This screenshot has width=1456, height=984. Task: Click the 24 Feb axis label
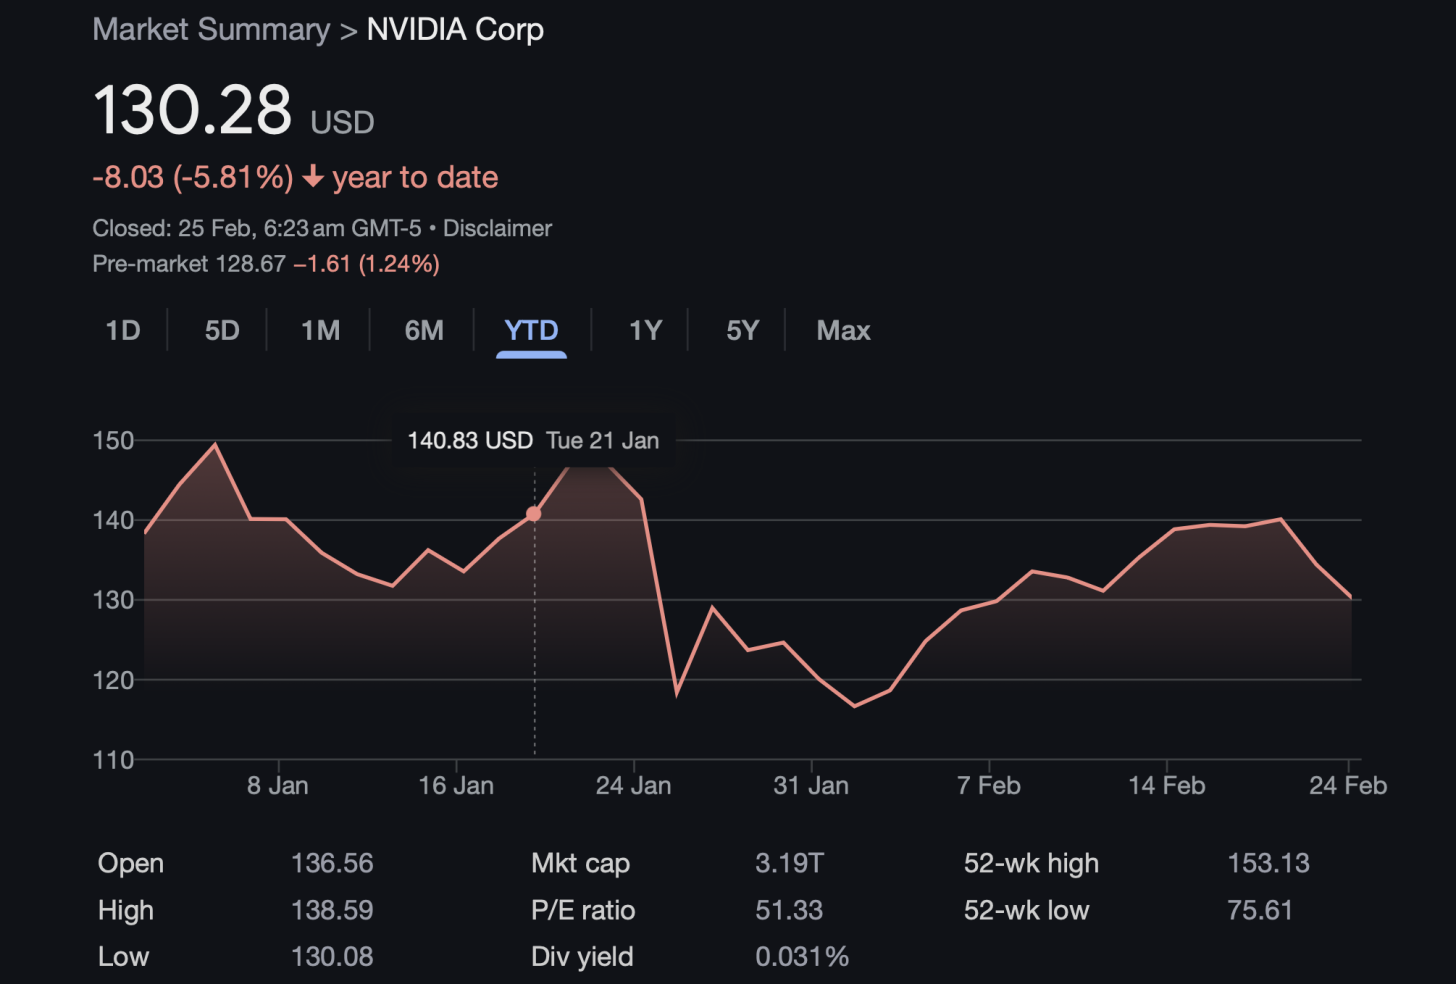(x=1348, y=786)
